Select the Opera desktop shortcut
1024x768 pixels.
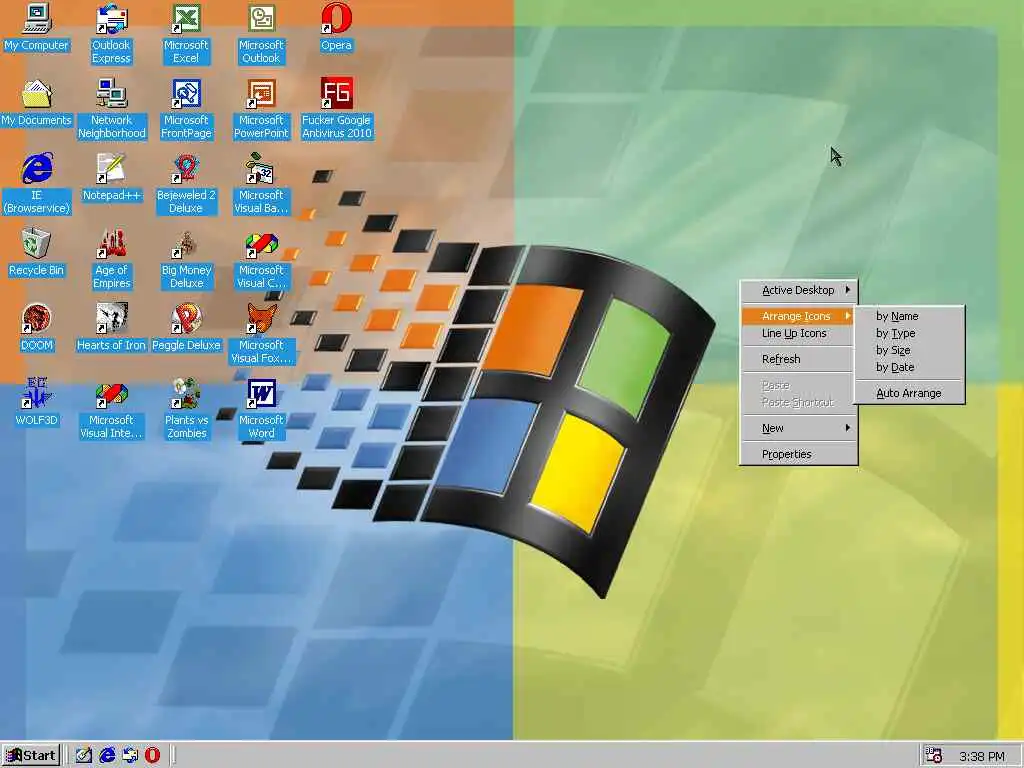(336, 28)
